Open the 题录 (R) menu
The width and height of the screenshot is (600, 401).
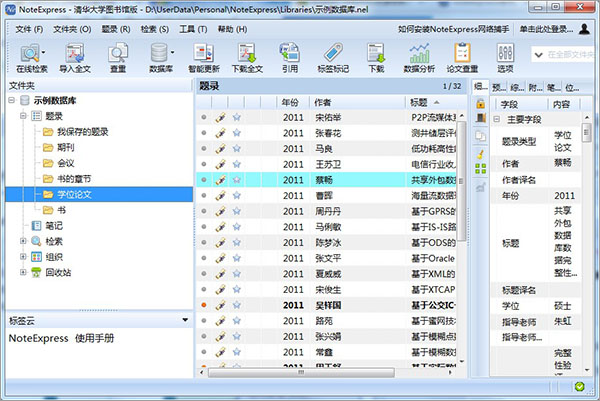tap(116, 29)
